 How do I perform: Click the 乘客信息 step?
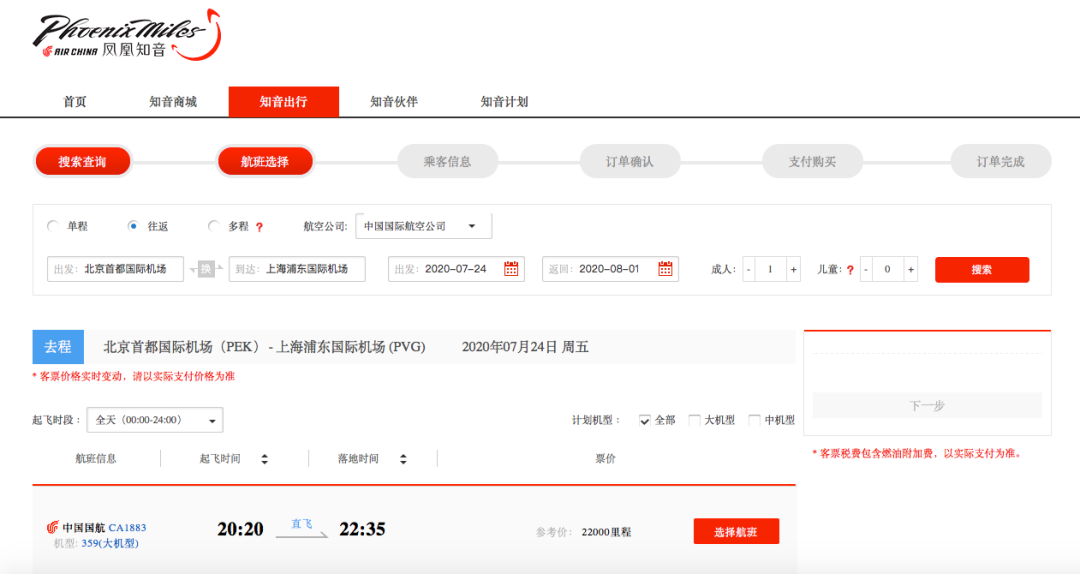[x=448, y=162]
